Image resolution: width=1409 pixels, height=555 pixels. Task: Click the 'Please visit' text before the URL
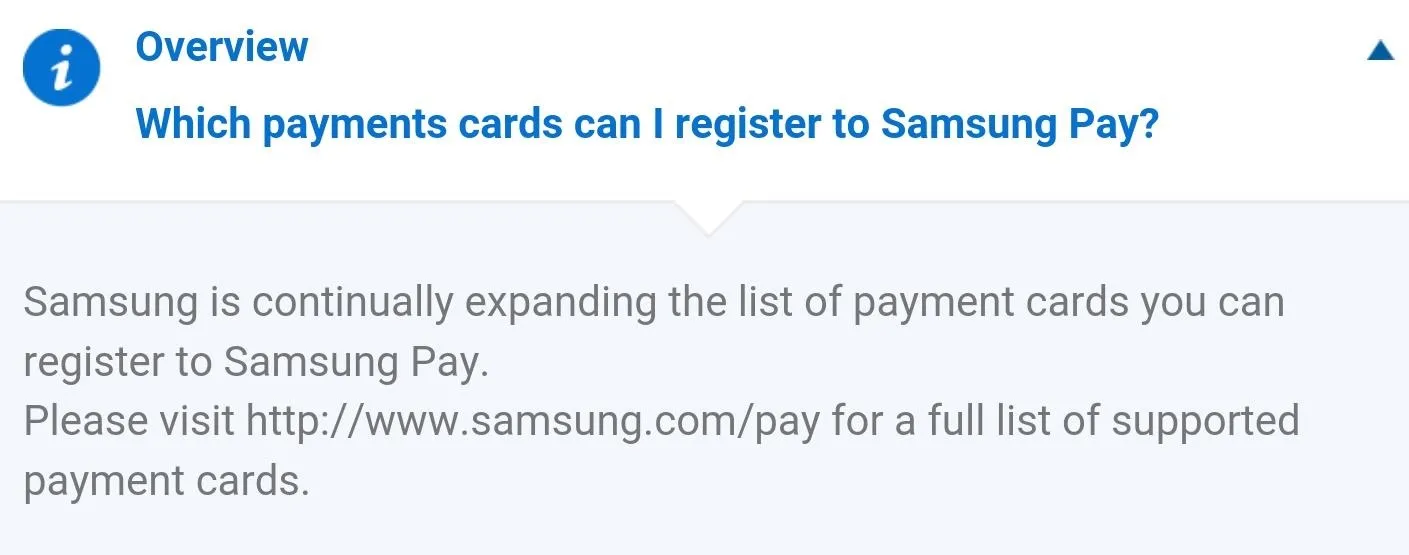[130, 421]
